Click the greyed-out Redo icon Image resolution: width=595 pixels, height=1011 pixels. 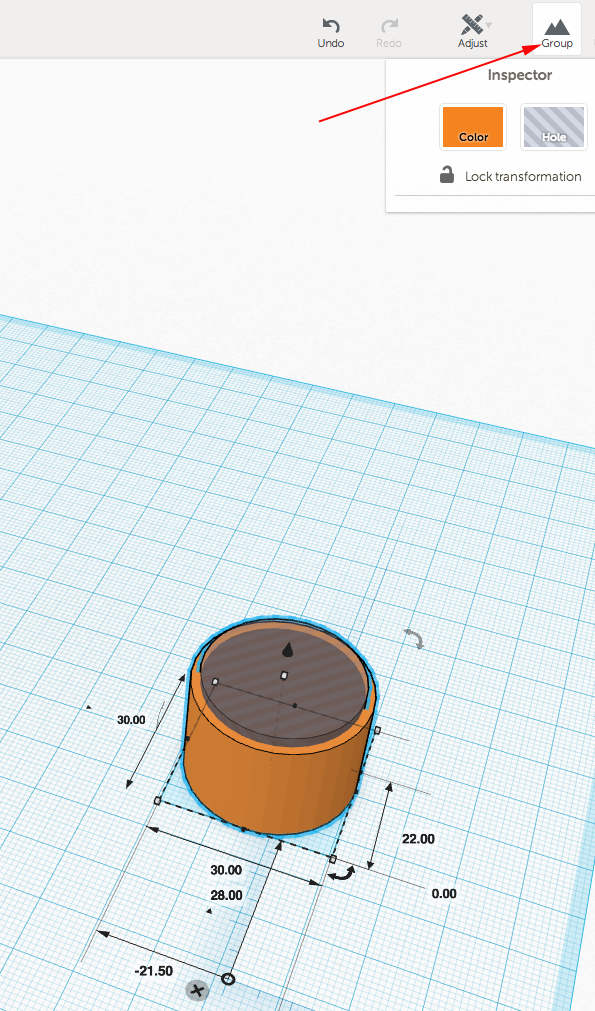pyautogui.click(x=389, y=25)
